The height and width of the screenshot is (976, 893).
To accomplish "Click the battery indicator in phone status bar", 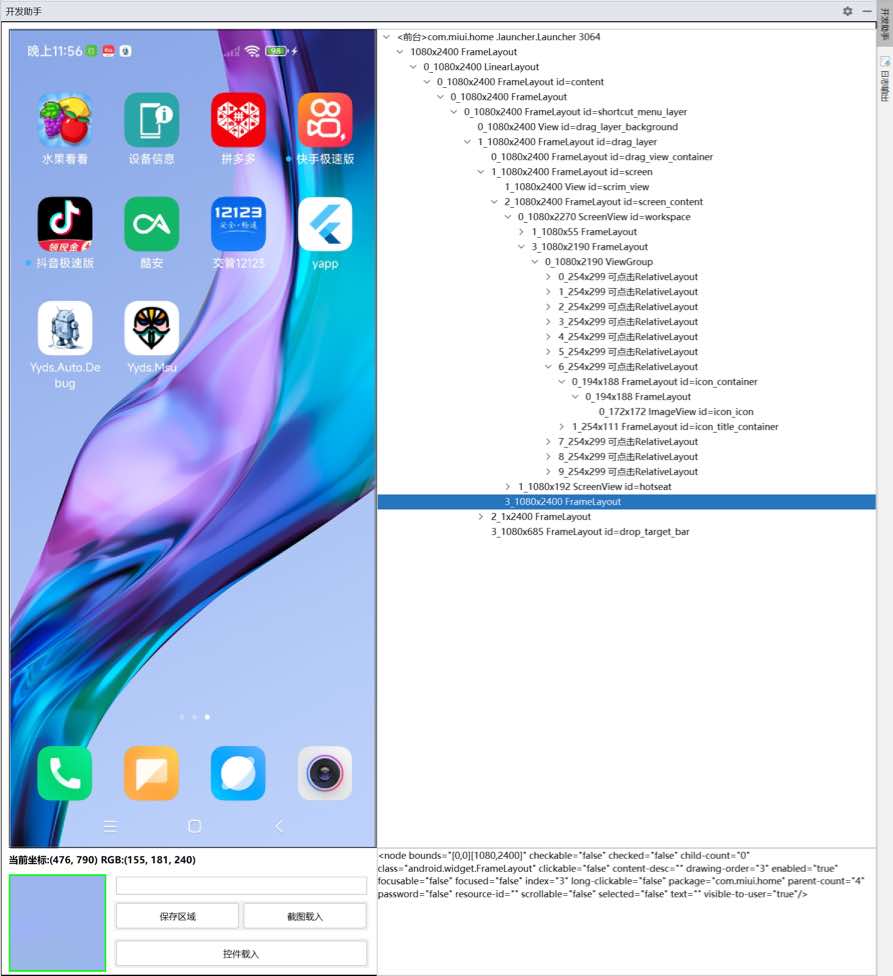I will pos(276,51).
